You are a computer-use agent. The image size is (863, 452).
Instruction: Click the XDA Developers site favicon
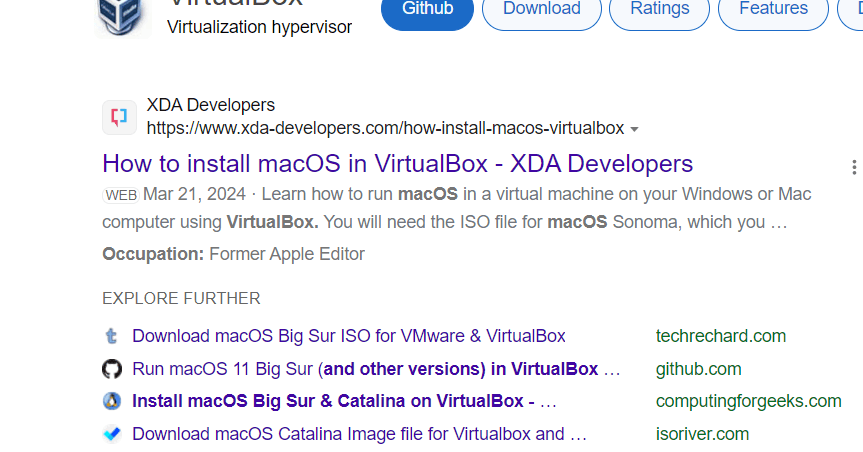click(x=119, y=117)
